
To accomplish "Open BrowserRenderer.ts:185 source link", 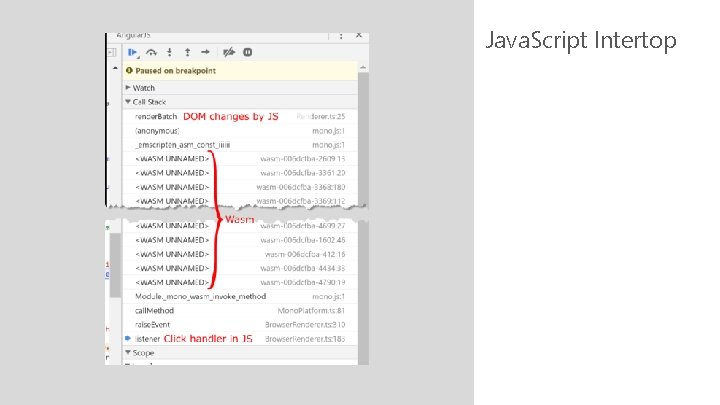I will 305,339.
